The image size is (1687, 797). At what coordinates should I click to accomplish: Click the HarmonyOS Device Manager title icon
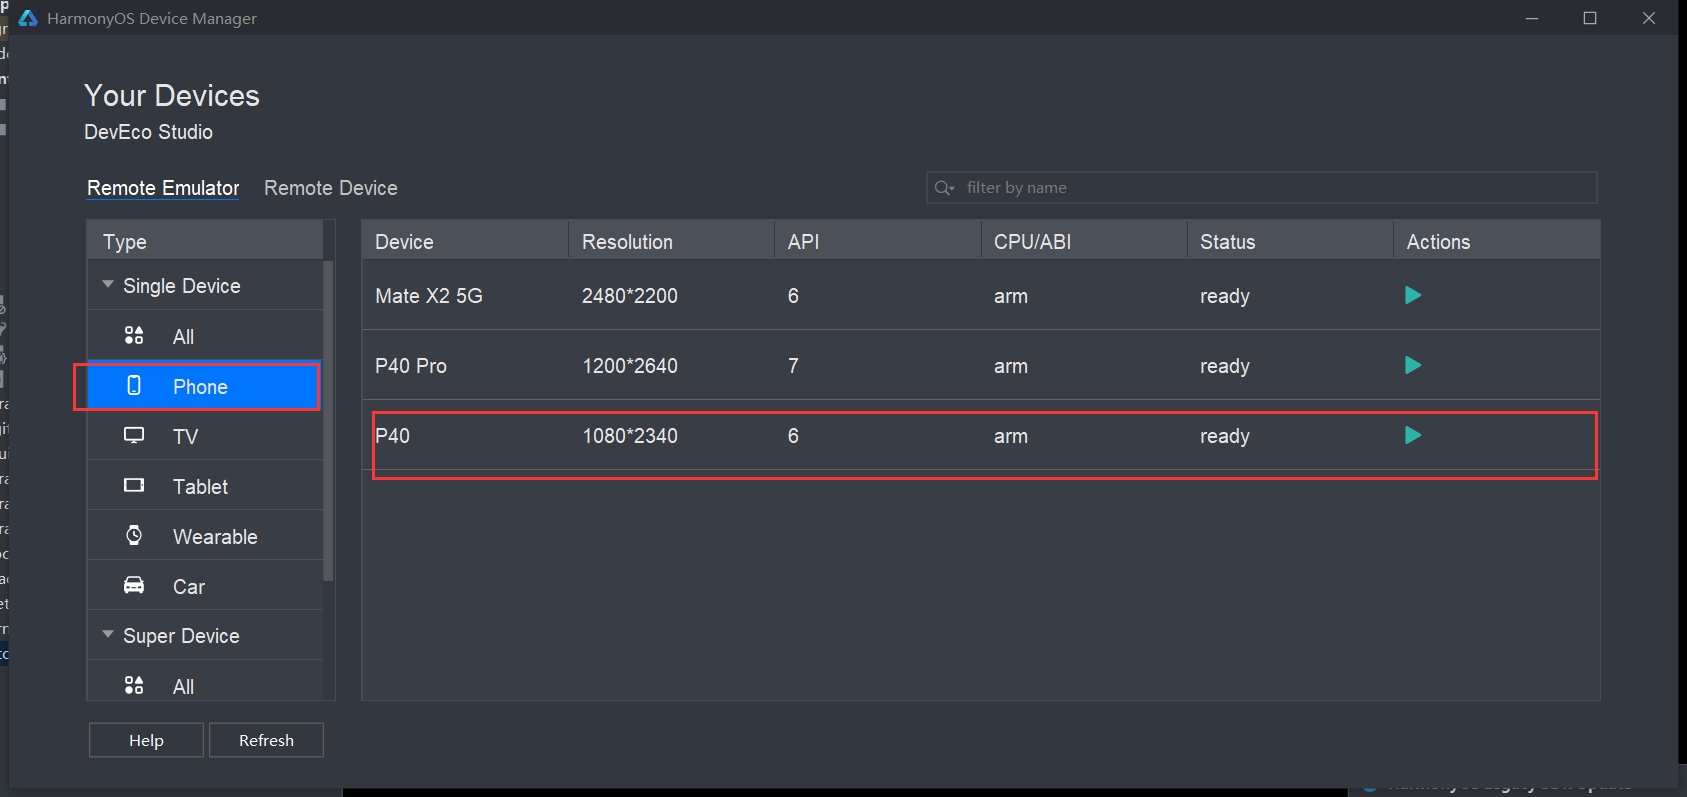(x=28, y=18)
